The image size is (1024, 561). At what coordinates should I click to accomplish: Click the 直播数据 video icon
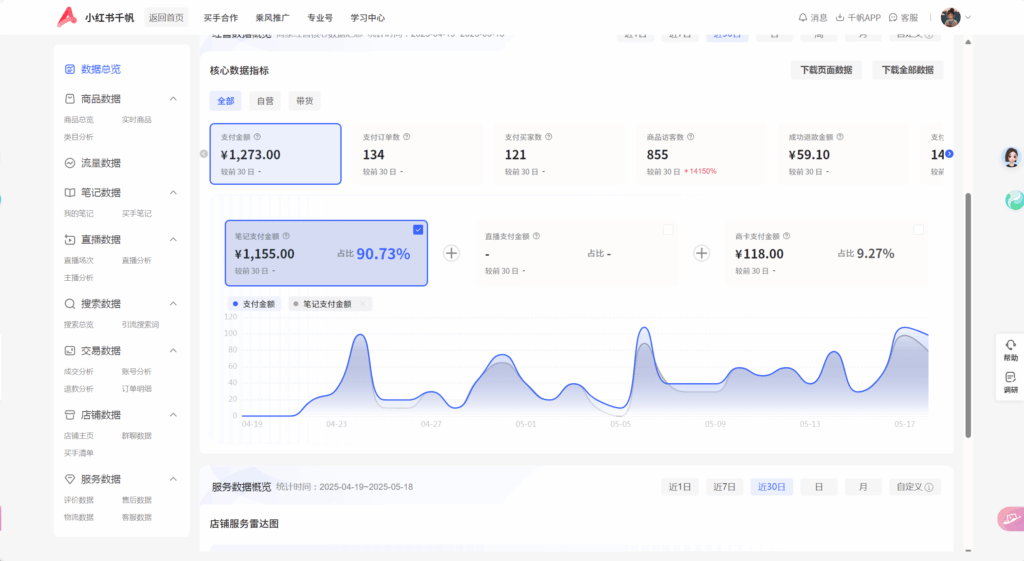coord(70,240)
